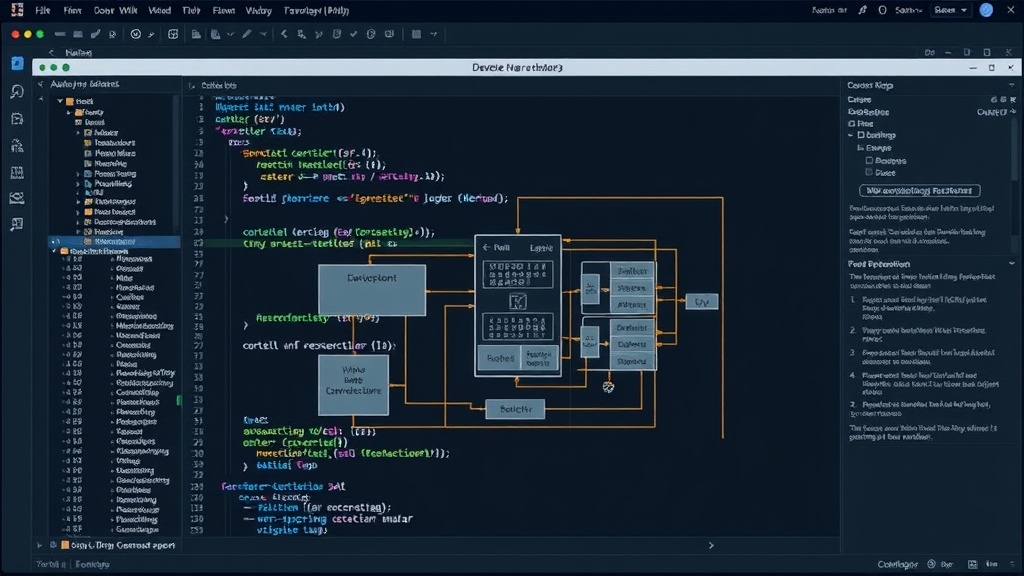The height and width of the screenshot is (576, 1024).
Task: Click the back arrow above the inner window title
Action: [51, 52]
